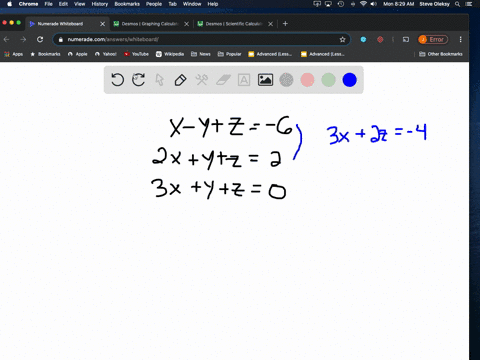Go back to previous page

click(x=6, y=39)
